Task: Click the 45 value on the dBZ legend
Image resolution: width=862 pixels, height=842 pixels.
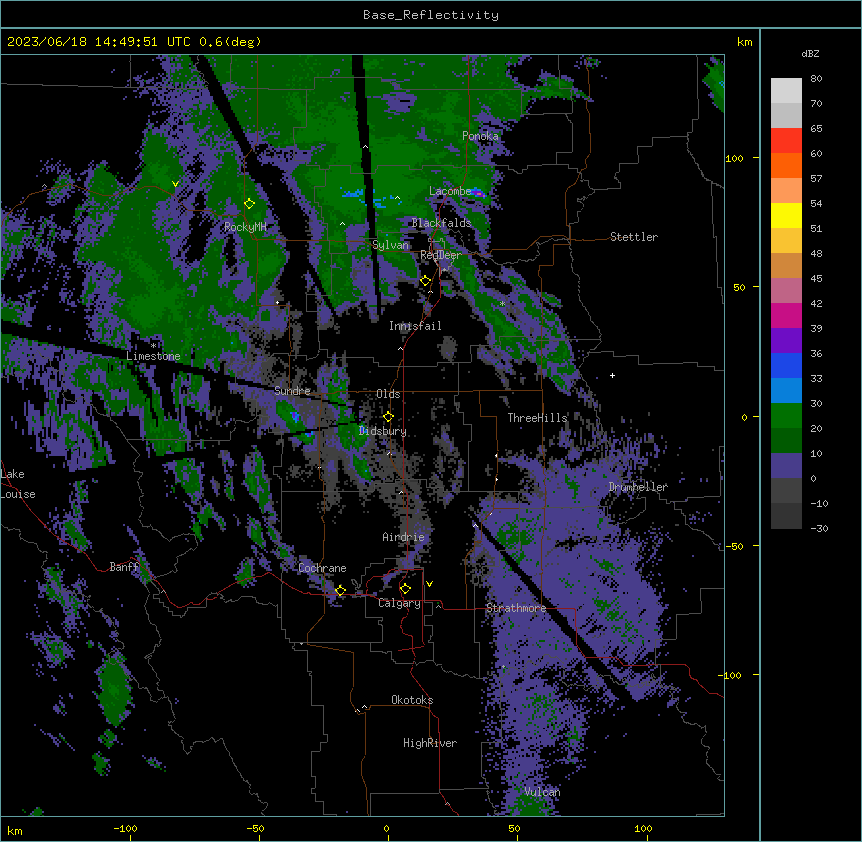Action: [x=816, y=278]
